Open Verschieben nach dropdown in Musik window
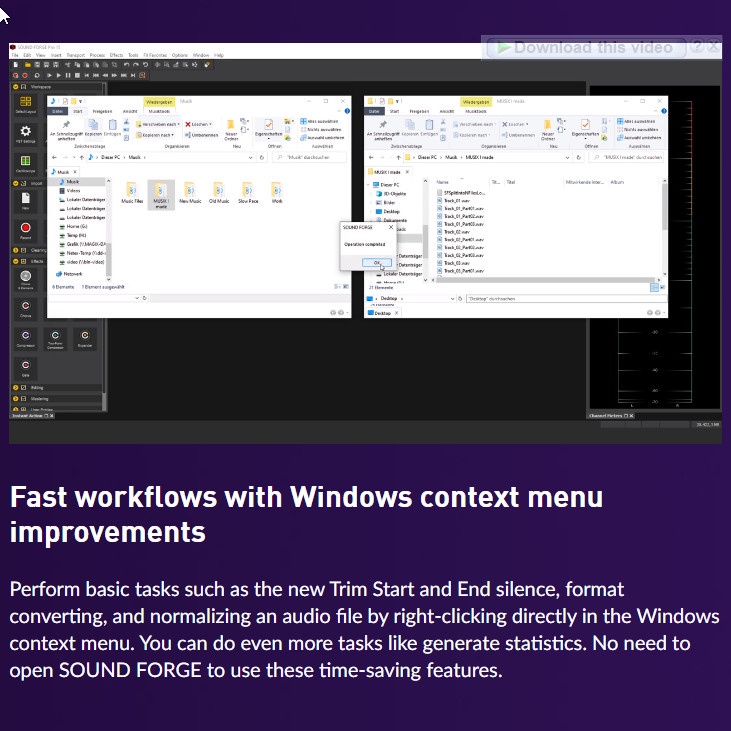The width and height of the screenshot is (731, 731). (x=158, y=124)
